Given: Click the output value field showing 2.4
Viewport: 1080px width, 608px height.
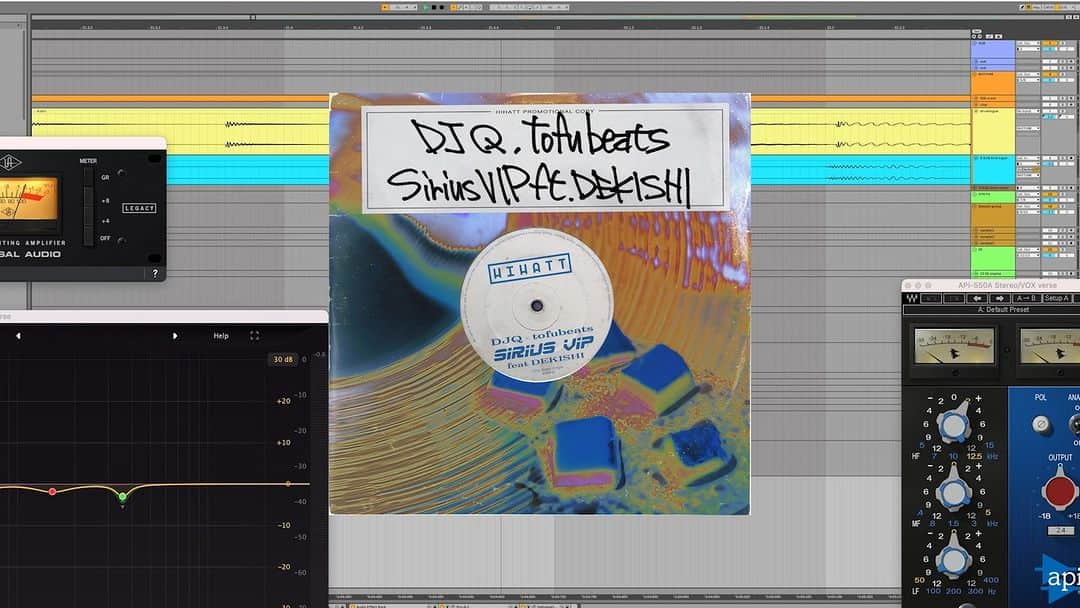Looking at the screenshot, I should click(1060, 531).
